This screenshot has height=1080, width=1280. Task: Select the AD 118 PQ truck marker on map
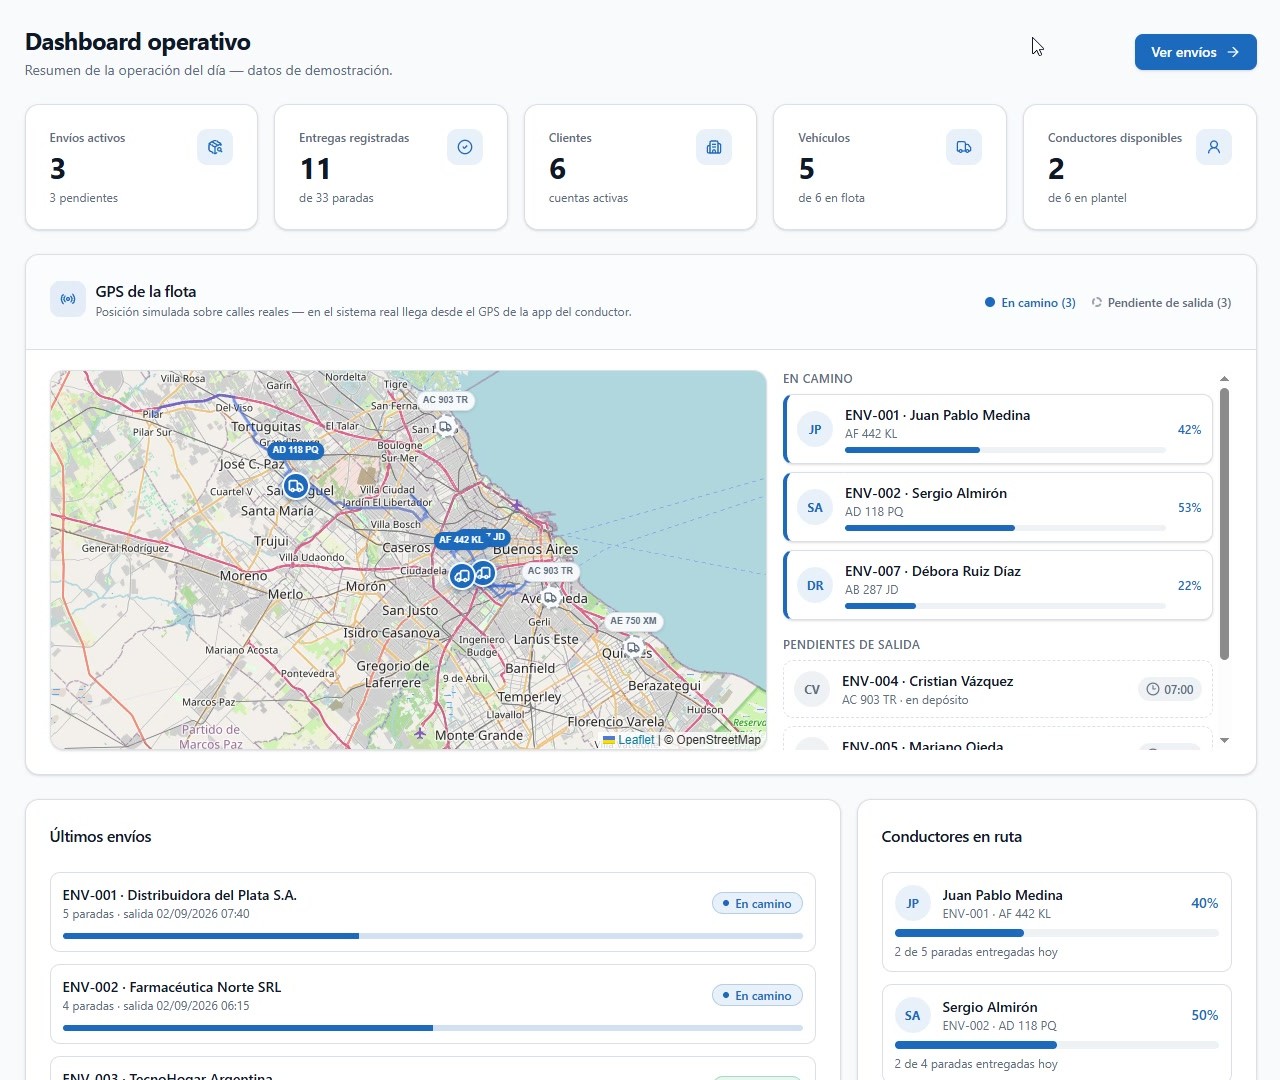[x=295, y=486]
